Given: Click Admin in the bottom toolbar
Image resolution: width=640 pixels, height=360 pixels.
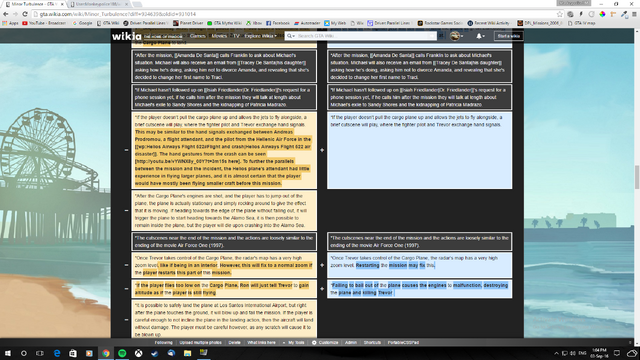Looking at the screenshot, I should 351,342.
